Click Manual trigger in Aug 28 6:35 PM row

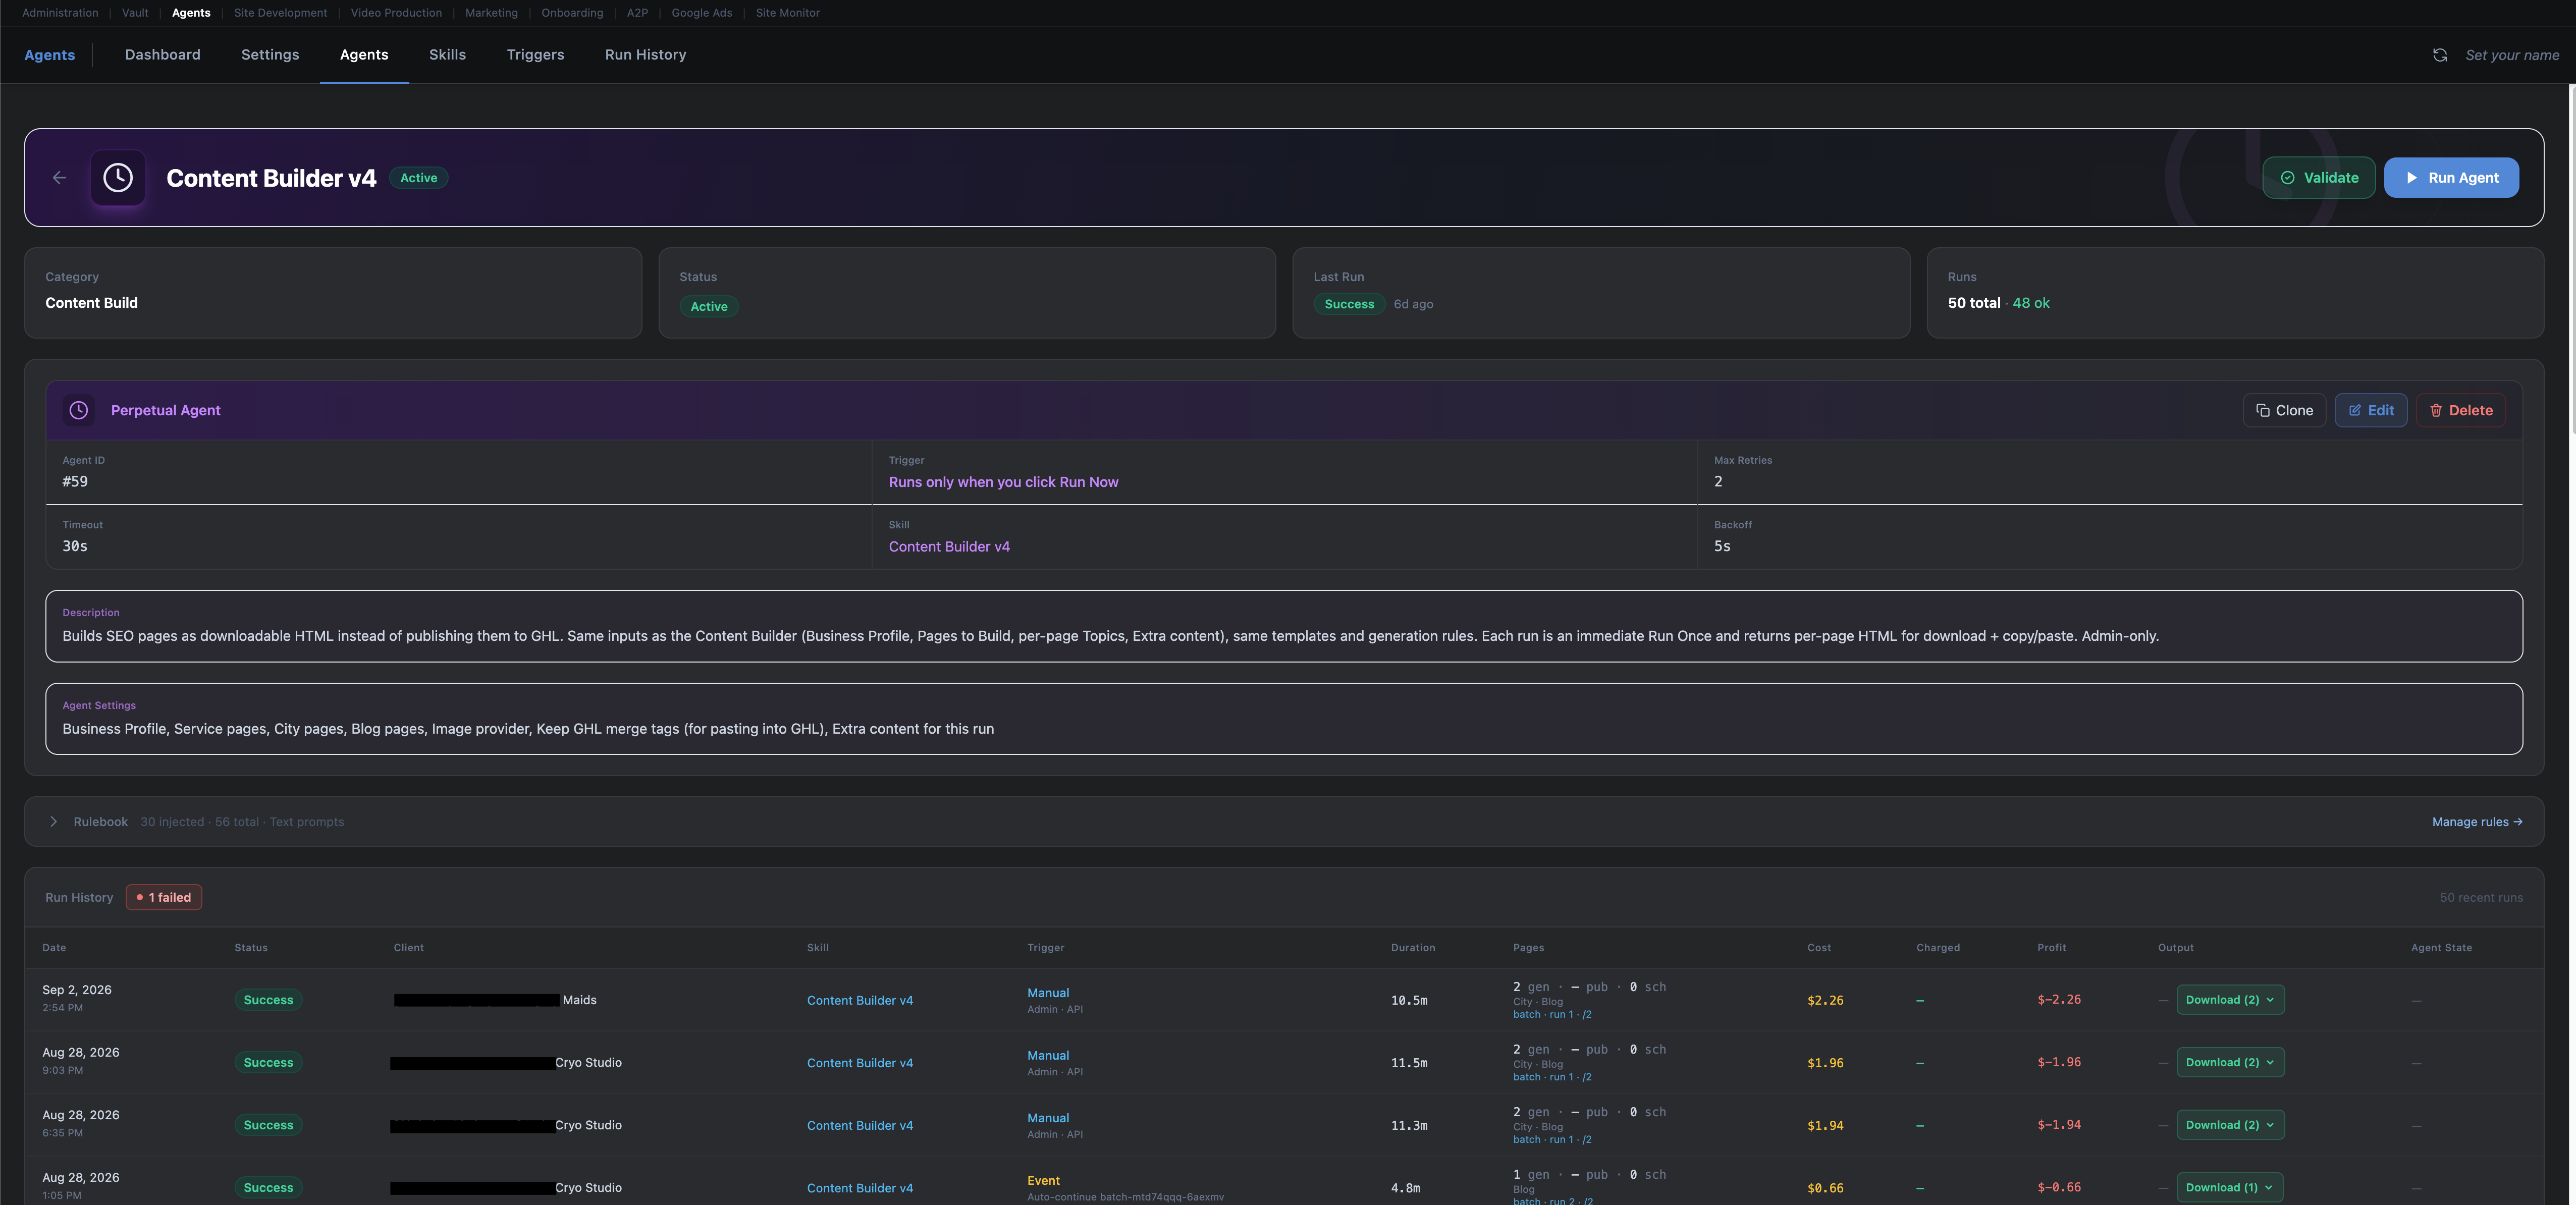tap(1048, 1118)
